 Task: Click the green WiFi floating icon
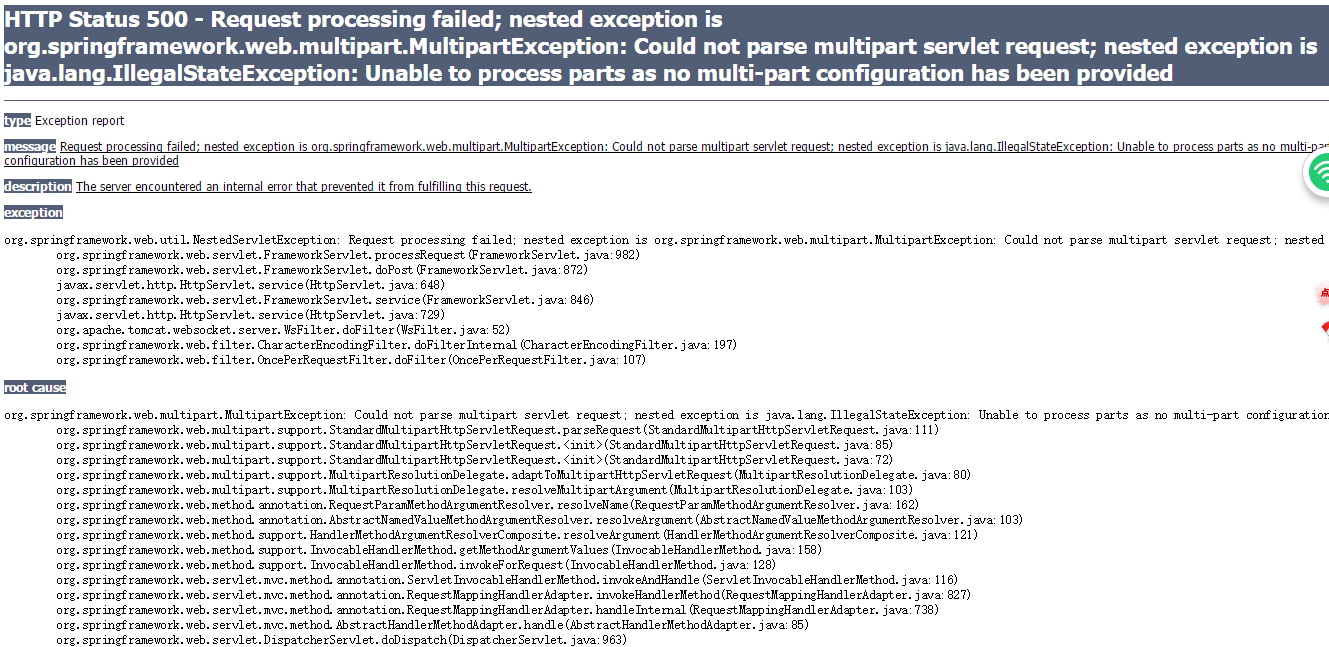coord(1318,174)
